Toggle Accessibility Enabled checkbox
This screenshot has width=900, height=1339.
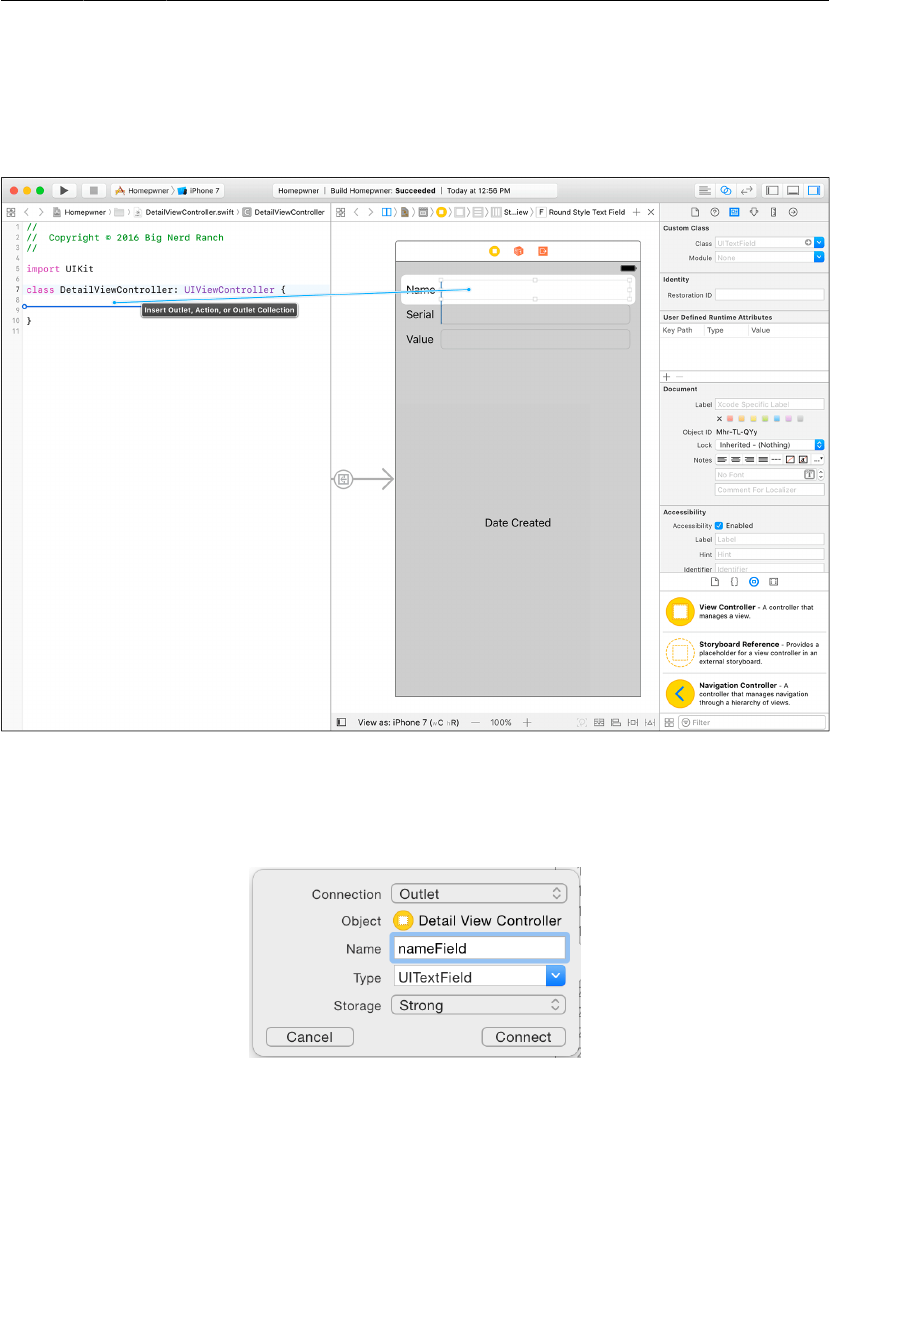coord(719,526)
